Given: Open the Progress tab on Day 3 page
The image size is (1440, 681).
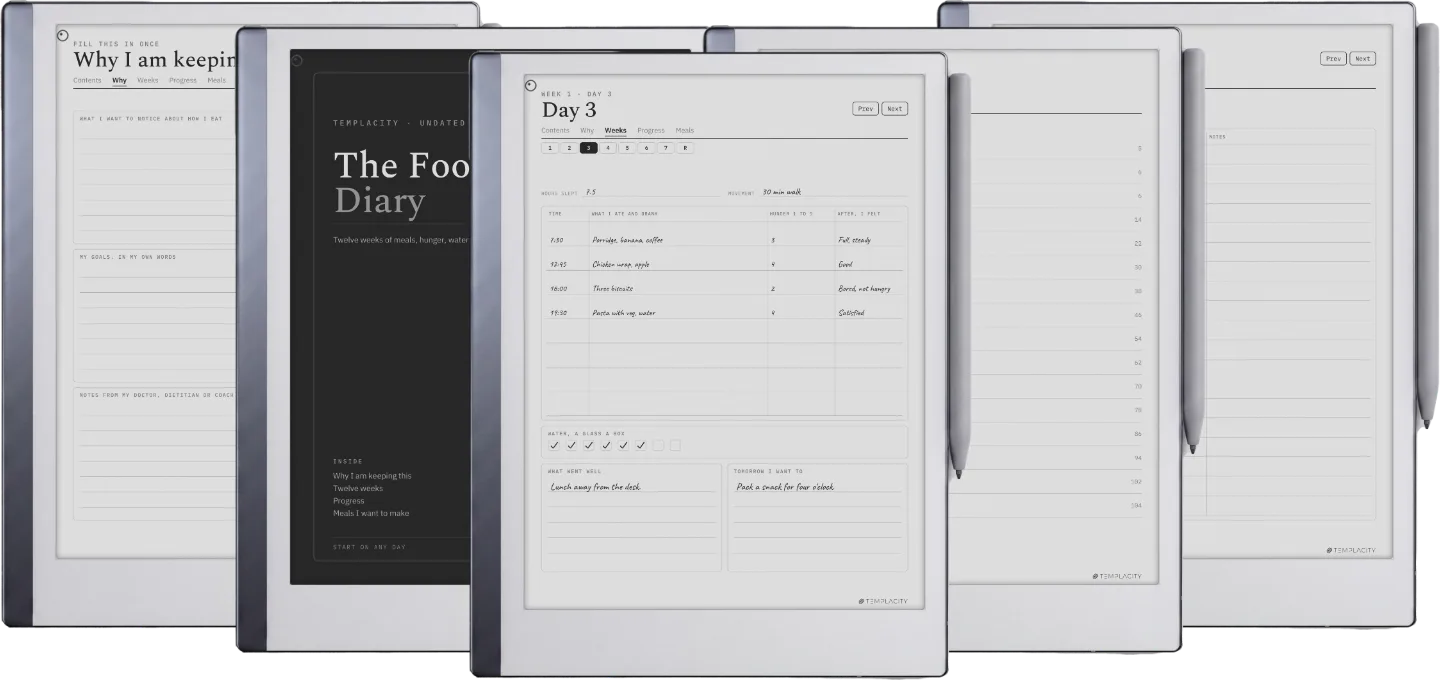Looking at the screenshot, I should (x=651, y=130).
